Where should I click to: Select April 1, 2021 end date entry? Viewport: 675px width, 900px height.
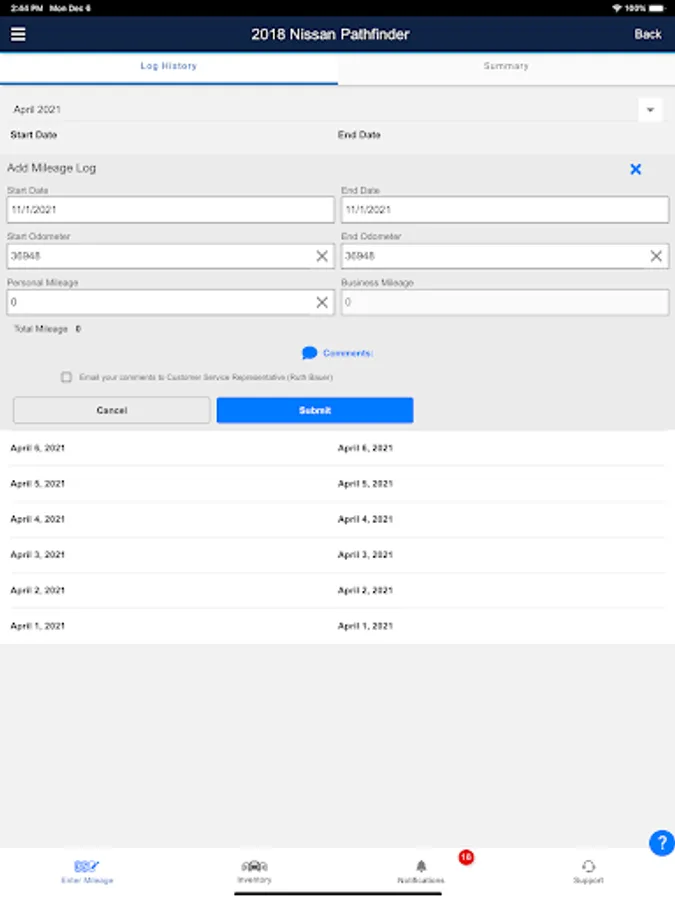tap(365, 626)
